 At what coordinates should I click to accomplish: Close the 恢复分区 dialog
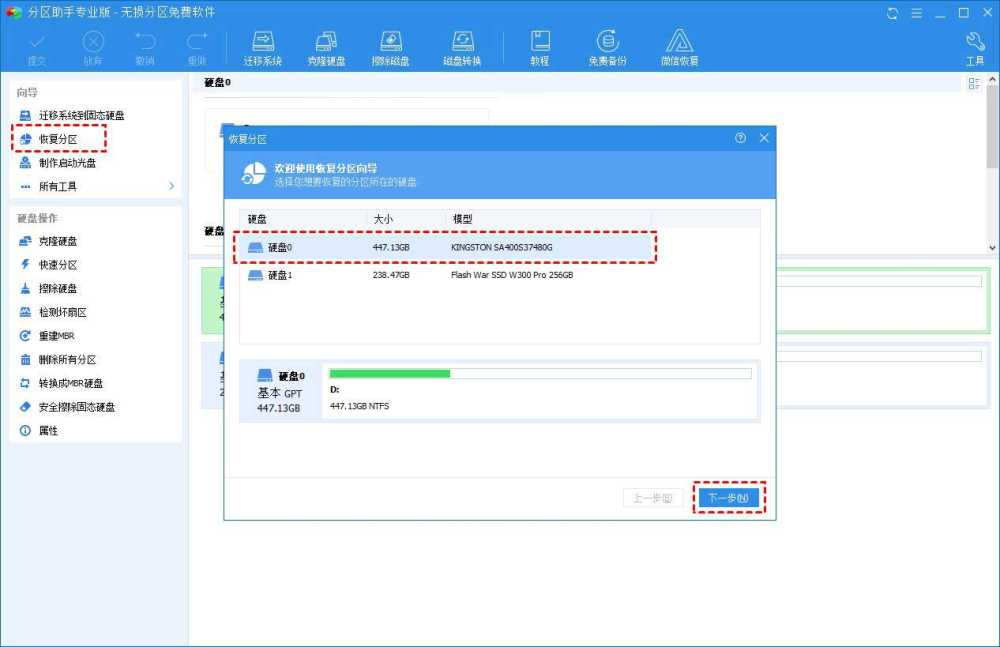(764, 138)
